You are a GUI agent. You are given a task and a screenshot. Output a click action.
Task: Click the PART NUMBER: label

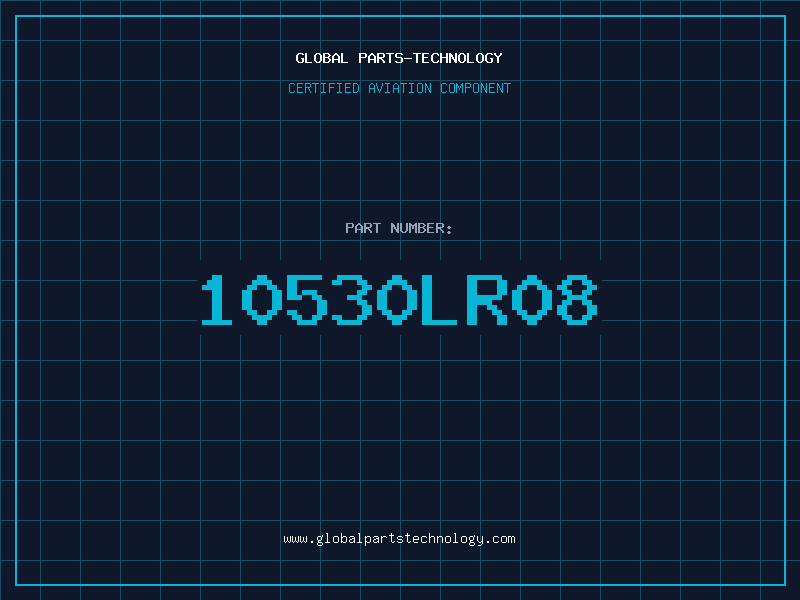[x=399, y=228]
